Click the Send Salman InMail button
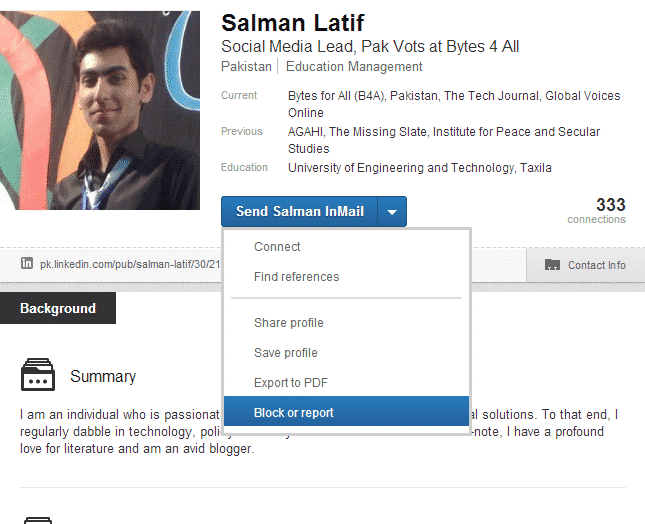Image resolution: width=645 pixels, height=524 pixels. pyautogui.click(x=300, y=212)
